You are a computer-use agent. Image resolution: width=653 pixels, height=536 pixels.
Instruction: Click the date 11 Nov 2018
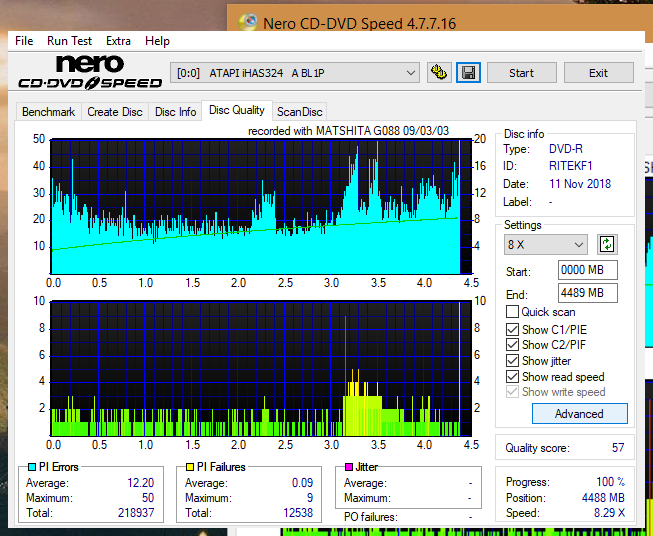tap(580, 184)
